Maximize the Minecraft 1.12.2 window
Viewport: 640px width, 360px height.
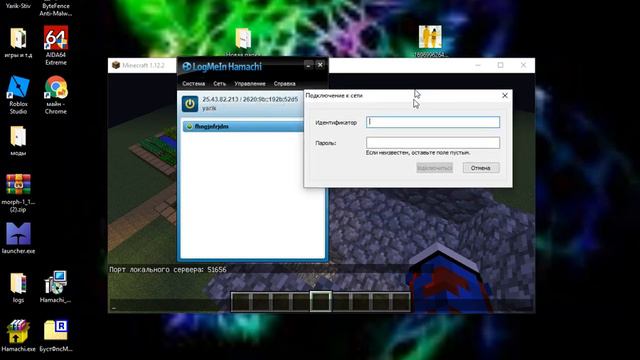tap(500, 65)
